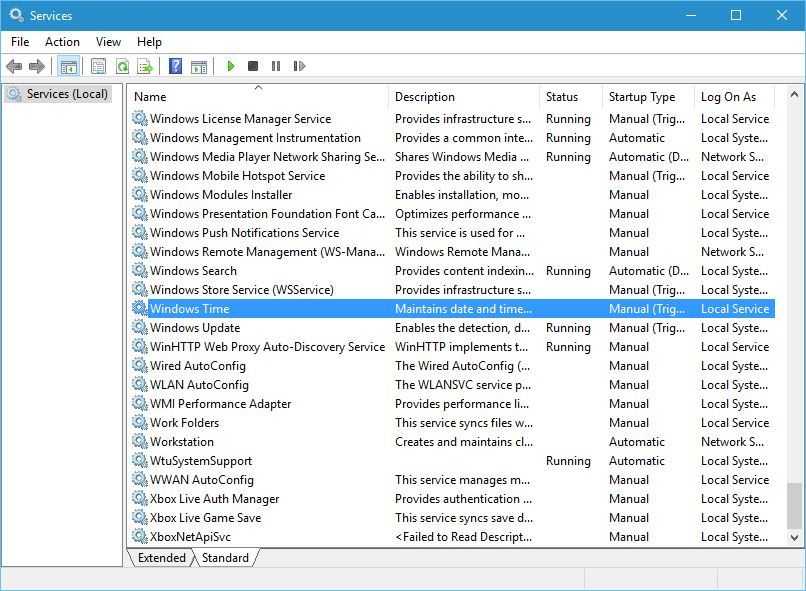Sort by the Status column header

[571, 97]
